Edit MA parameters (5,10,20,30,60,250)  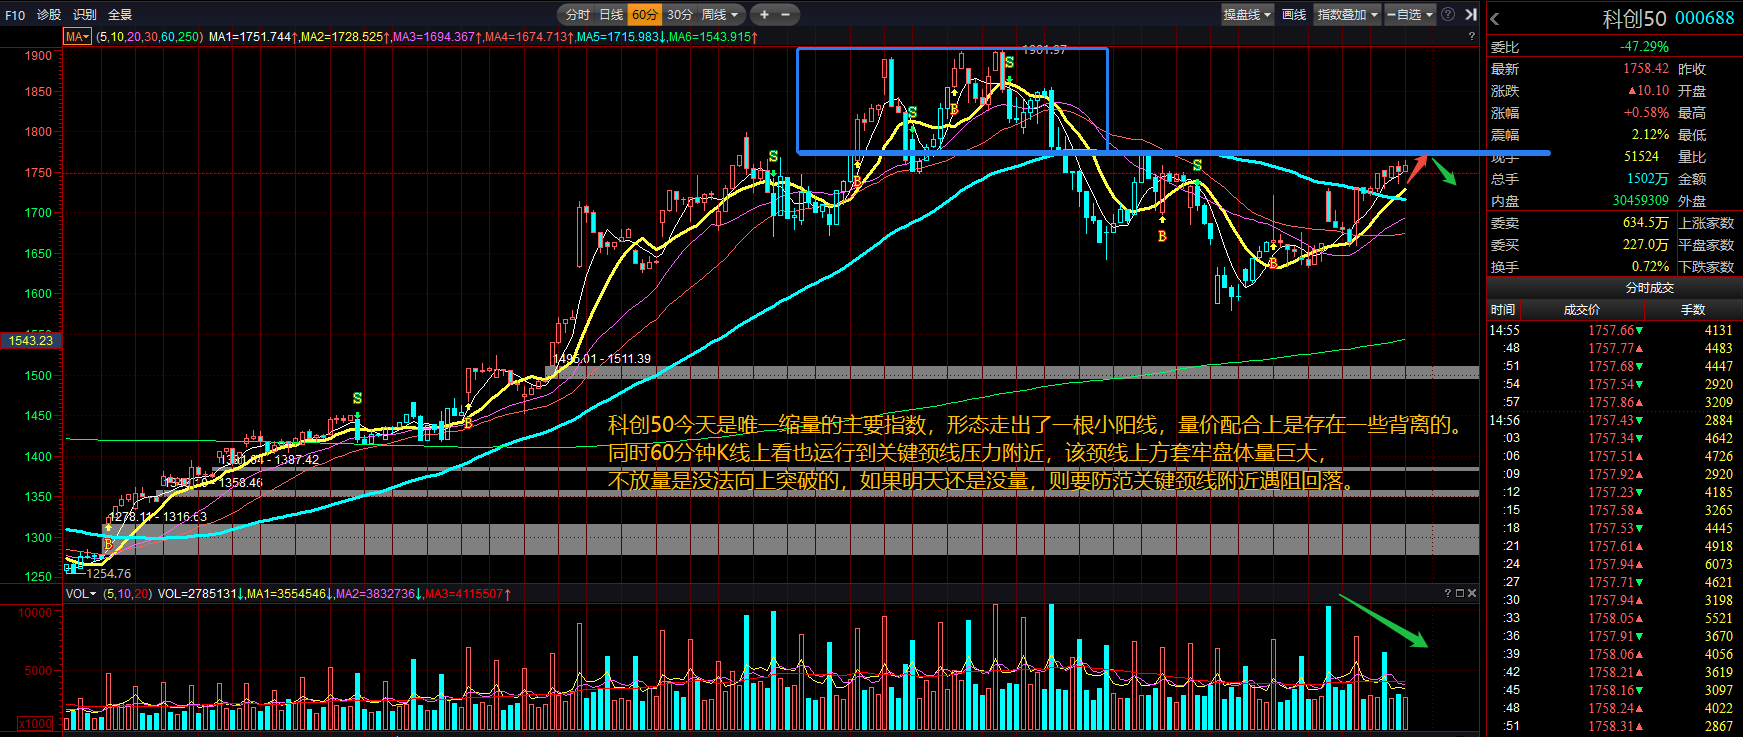point(150,37)
